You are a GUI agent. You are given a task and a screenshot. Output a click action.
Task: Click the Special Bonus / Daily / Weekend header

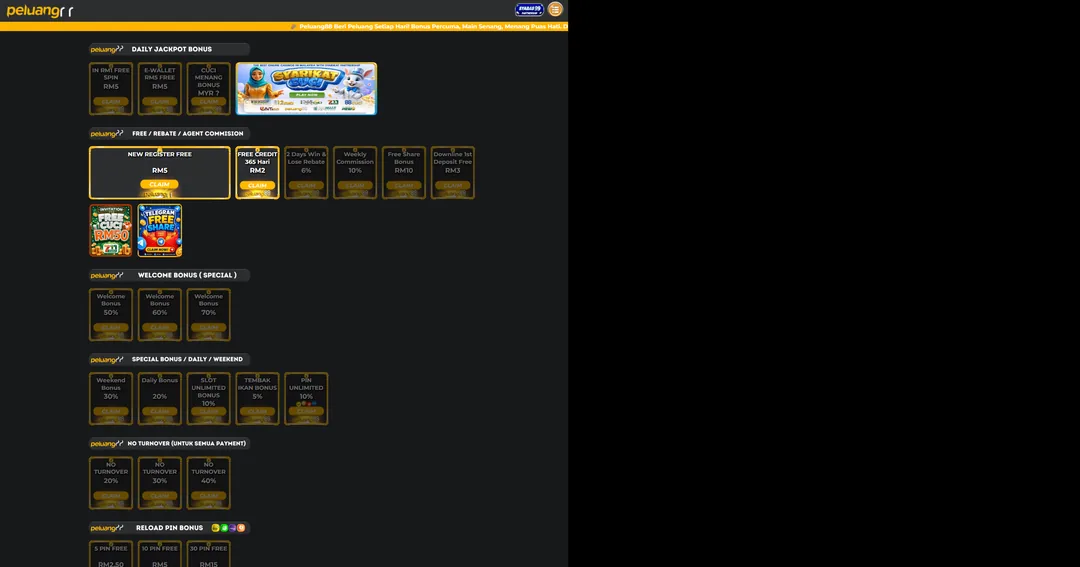click(x=169, y=359)
